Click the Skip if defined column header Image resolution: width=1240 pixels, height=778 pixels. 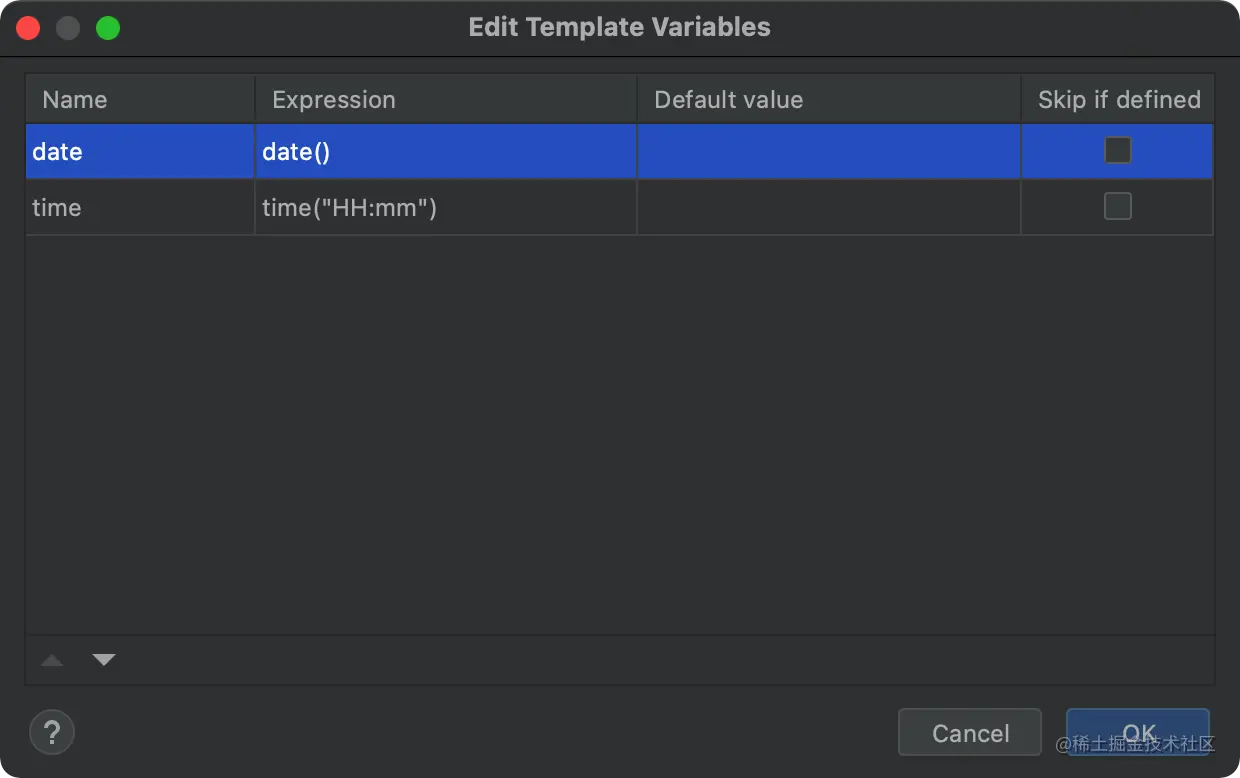click(1118, 100)
